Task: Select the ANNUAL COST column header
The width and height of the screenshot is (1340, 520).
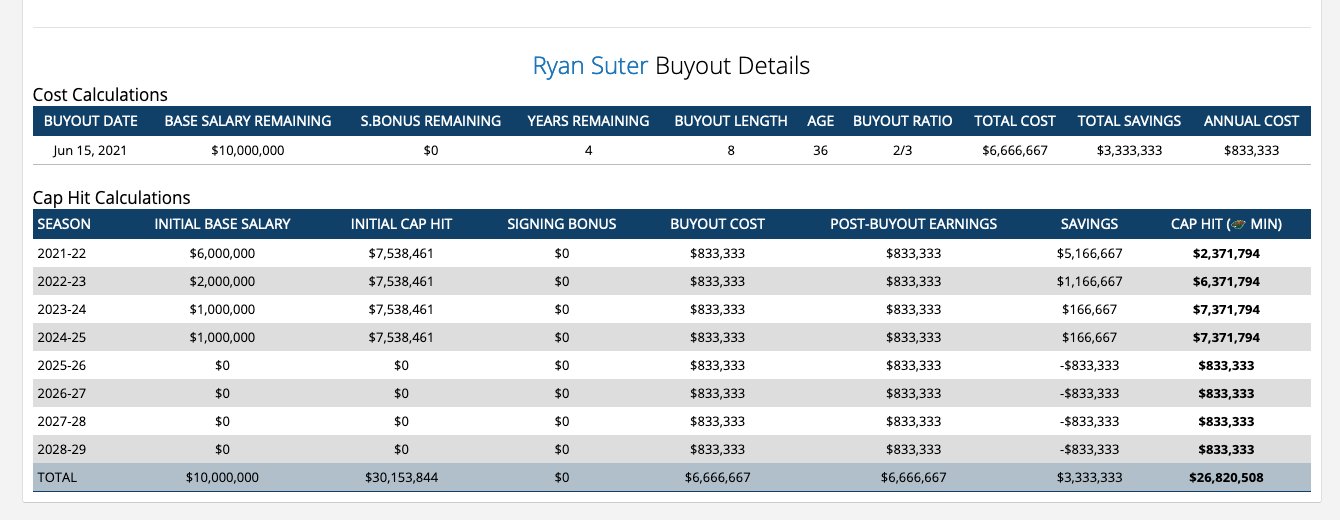Action: (x=1251, y=121)
